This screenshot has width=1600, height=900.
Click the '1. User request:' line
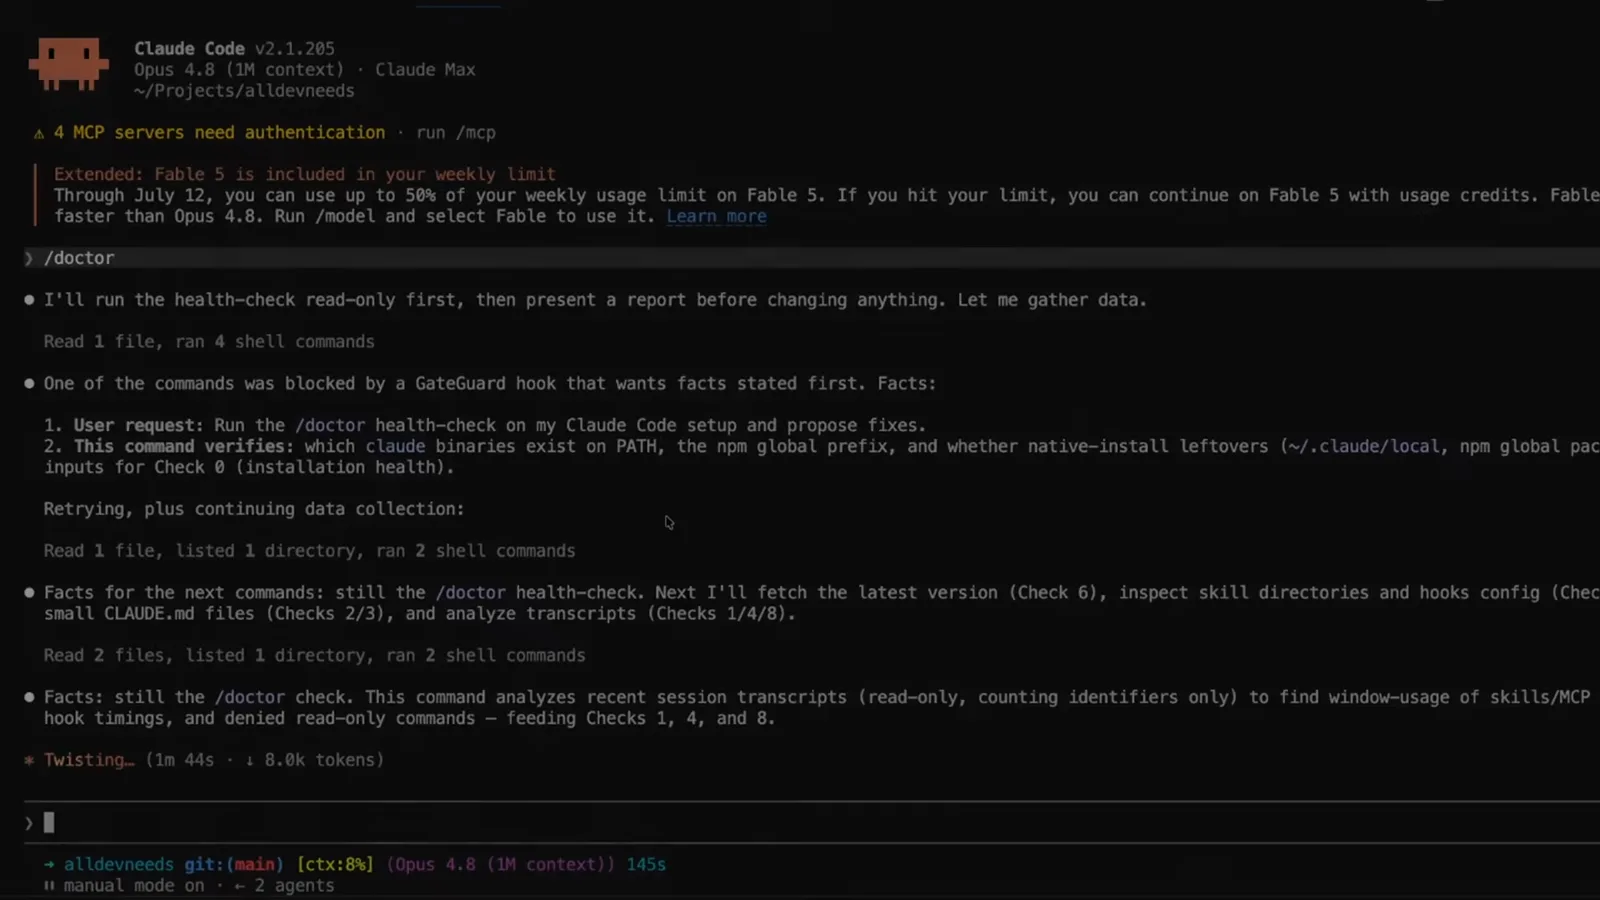coord(484,425)
